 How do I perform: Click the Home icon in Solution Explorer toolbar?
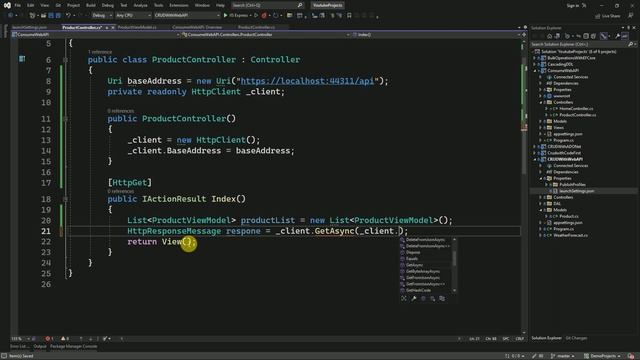point(549,36)
